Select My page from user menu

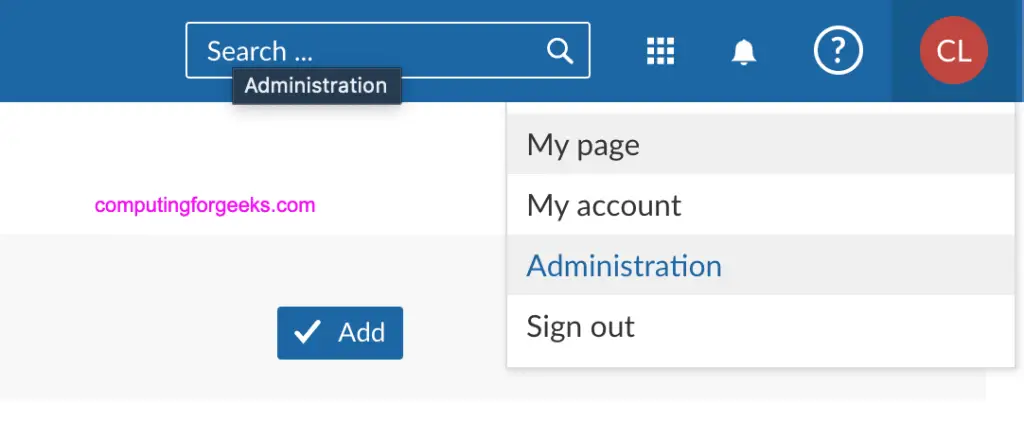(760, 144)
